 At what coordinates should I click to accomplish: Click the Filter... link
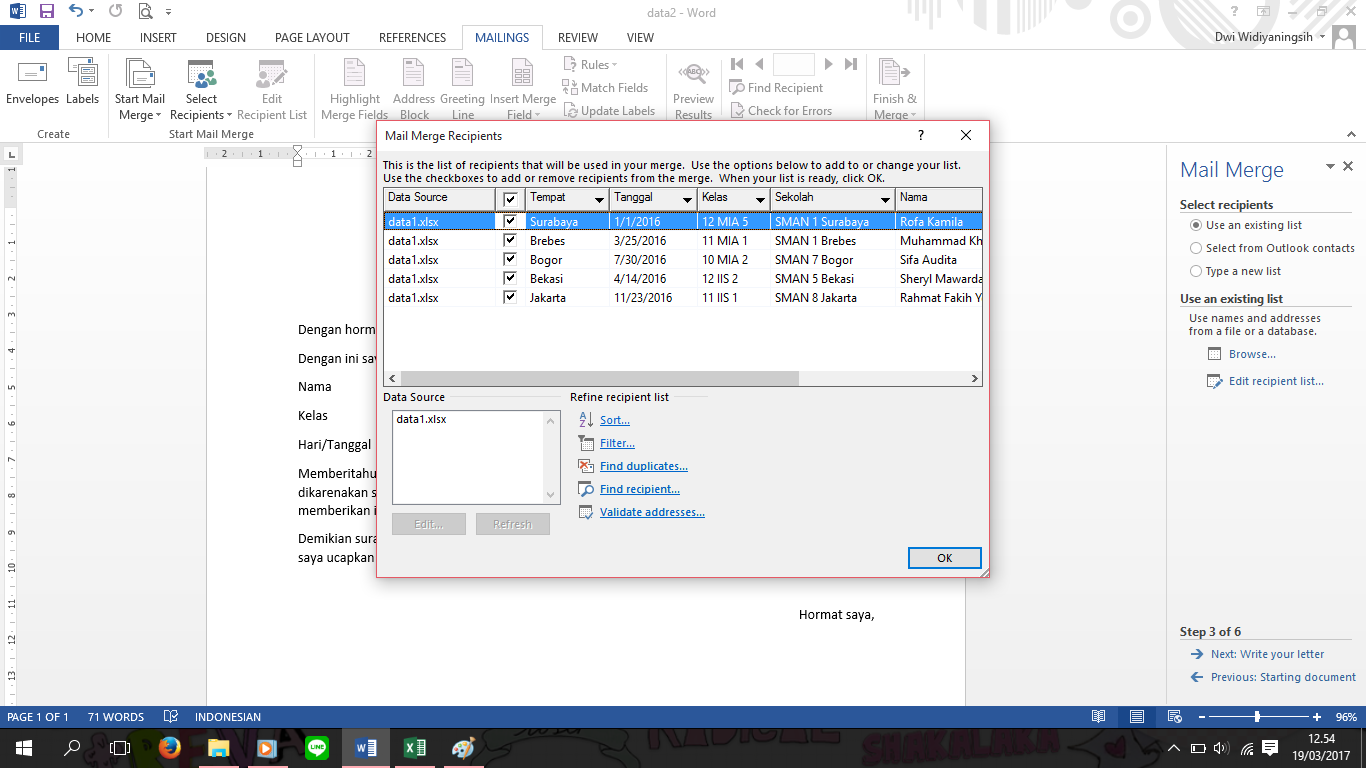point(617,443)
